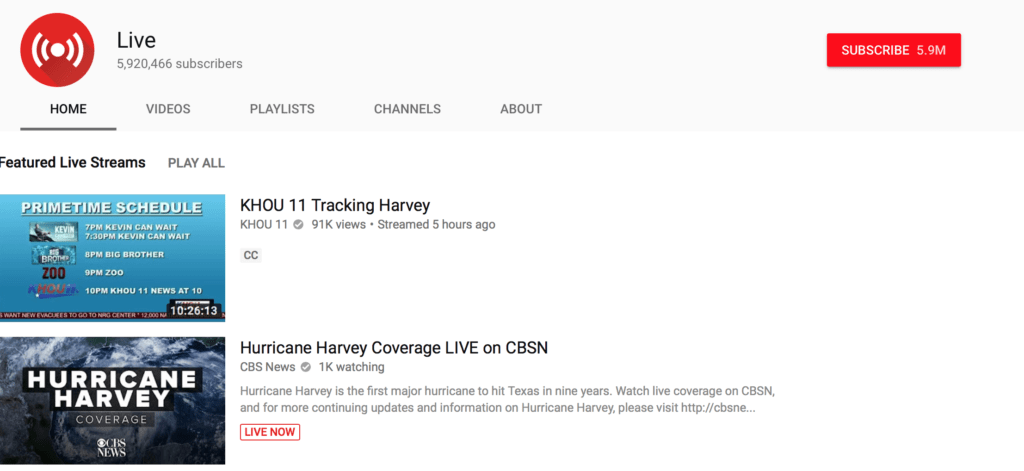Visit the KHOU 11 channel name link
The height and width of the screenshot is (471, 1024).
click(263, 225)
